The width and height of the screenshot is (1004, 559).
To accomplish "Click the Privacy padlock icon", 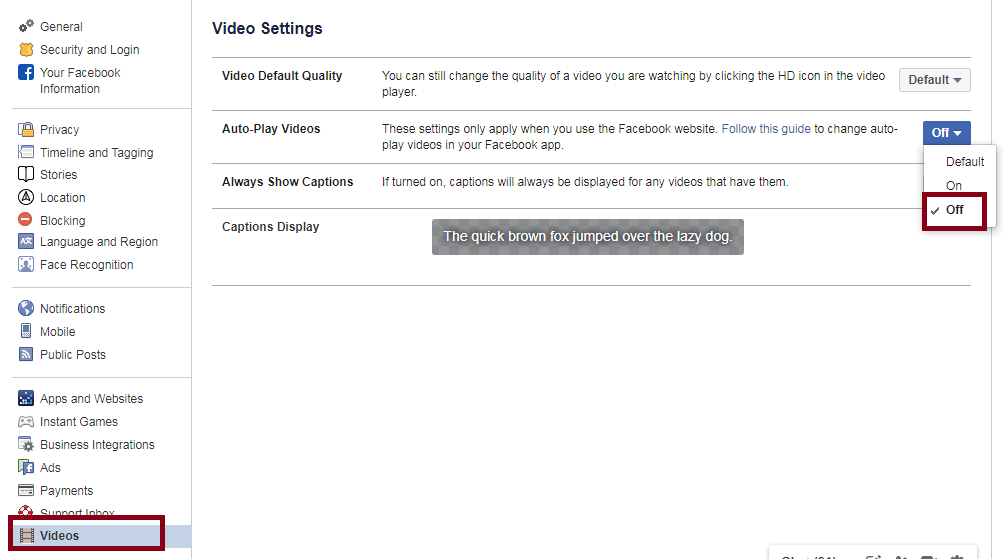I will tap(26, 129).
